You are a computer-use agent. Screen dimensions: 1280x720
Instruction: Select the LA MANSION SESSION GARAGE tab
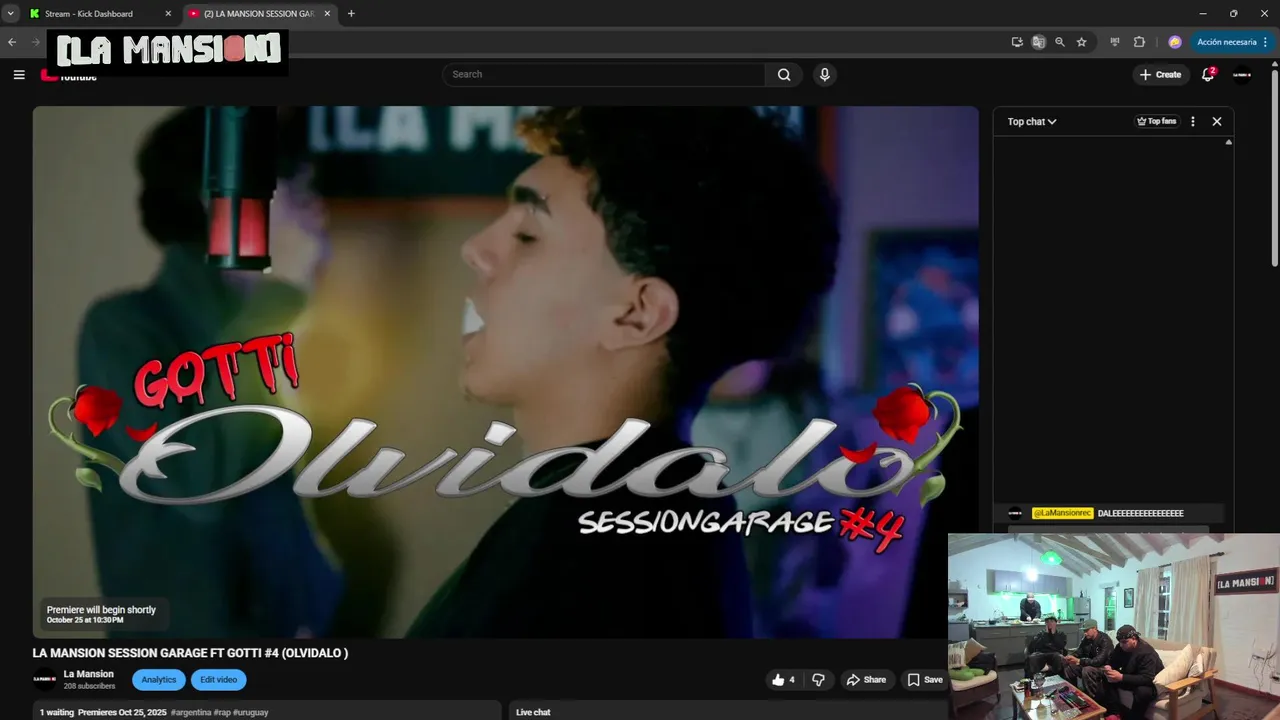[260, 14]
